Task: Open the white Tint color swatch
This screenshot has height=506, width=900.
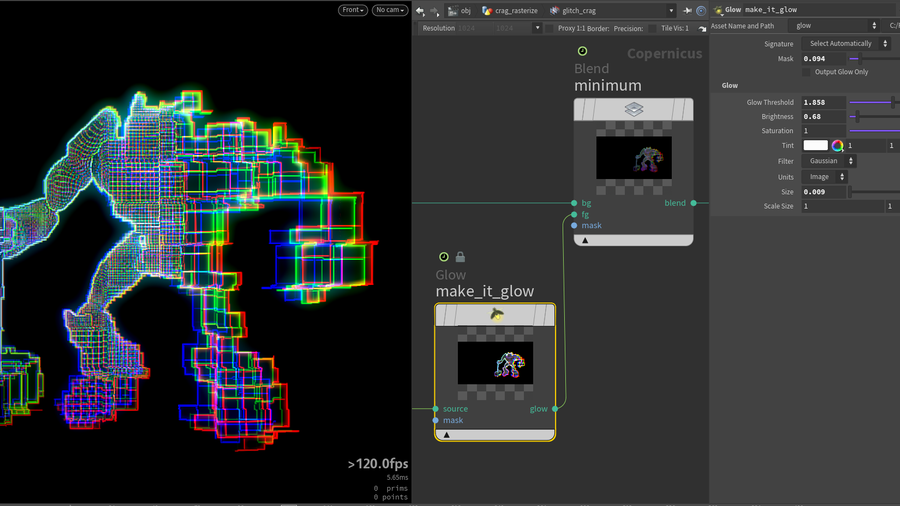Action: (x=815, y=146)
